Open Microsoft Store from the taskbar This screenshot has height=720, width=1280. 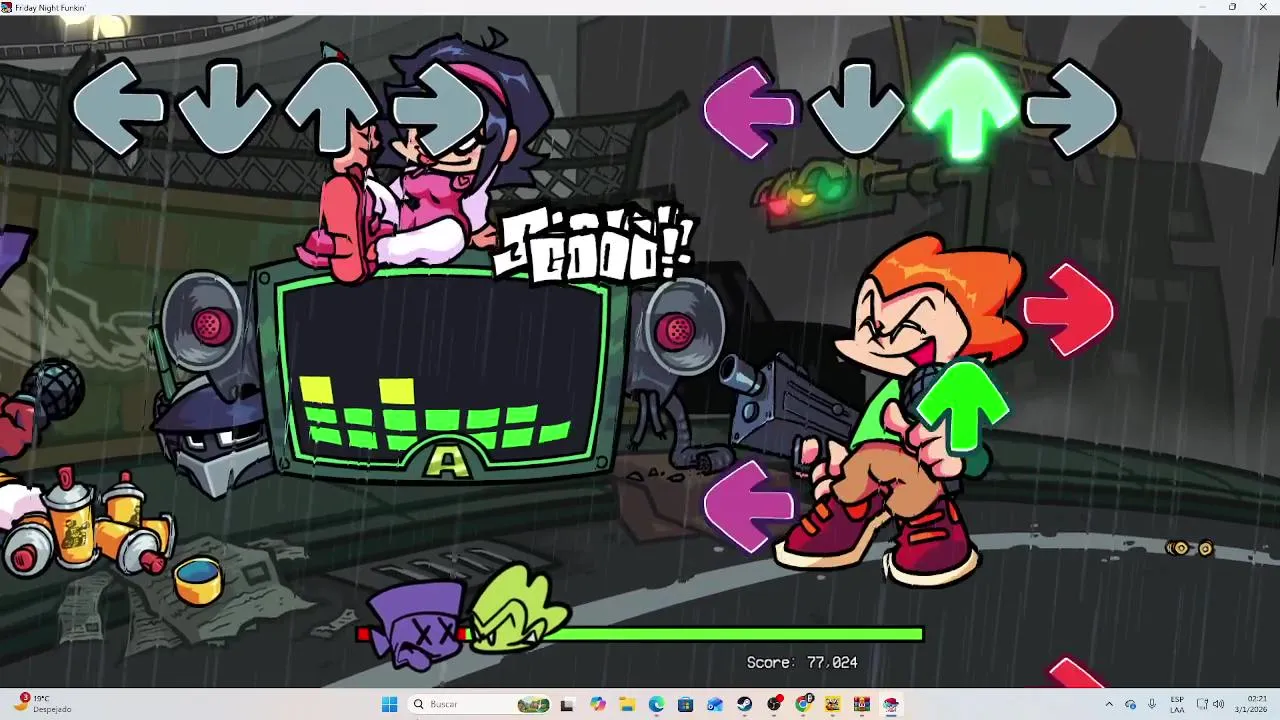click(x=685, y=704)
